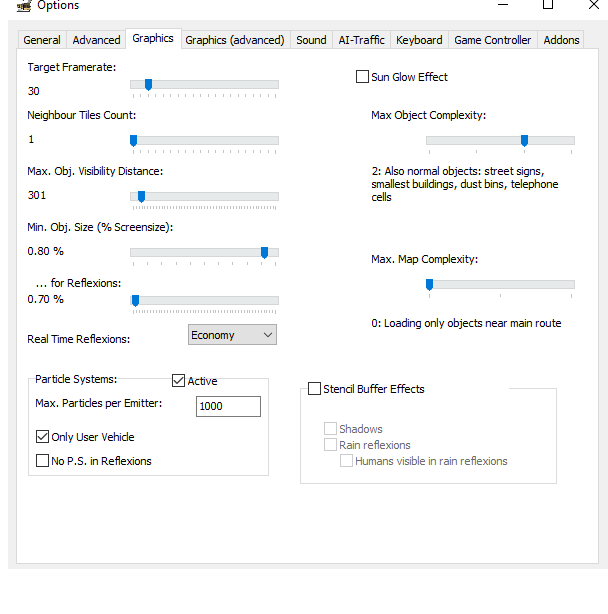This screenshot has width=608, height=614.
Task: Check No P.S. in Reflexions
Action: [42, 461]
